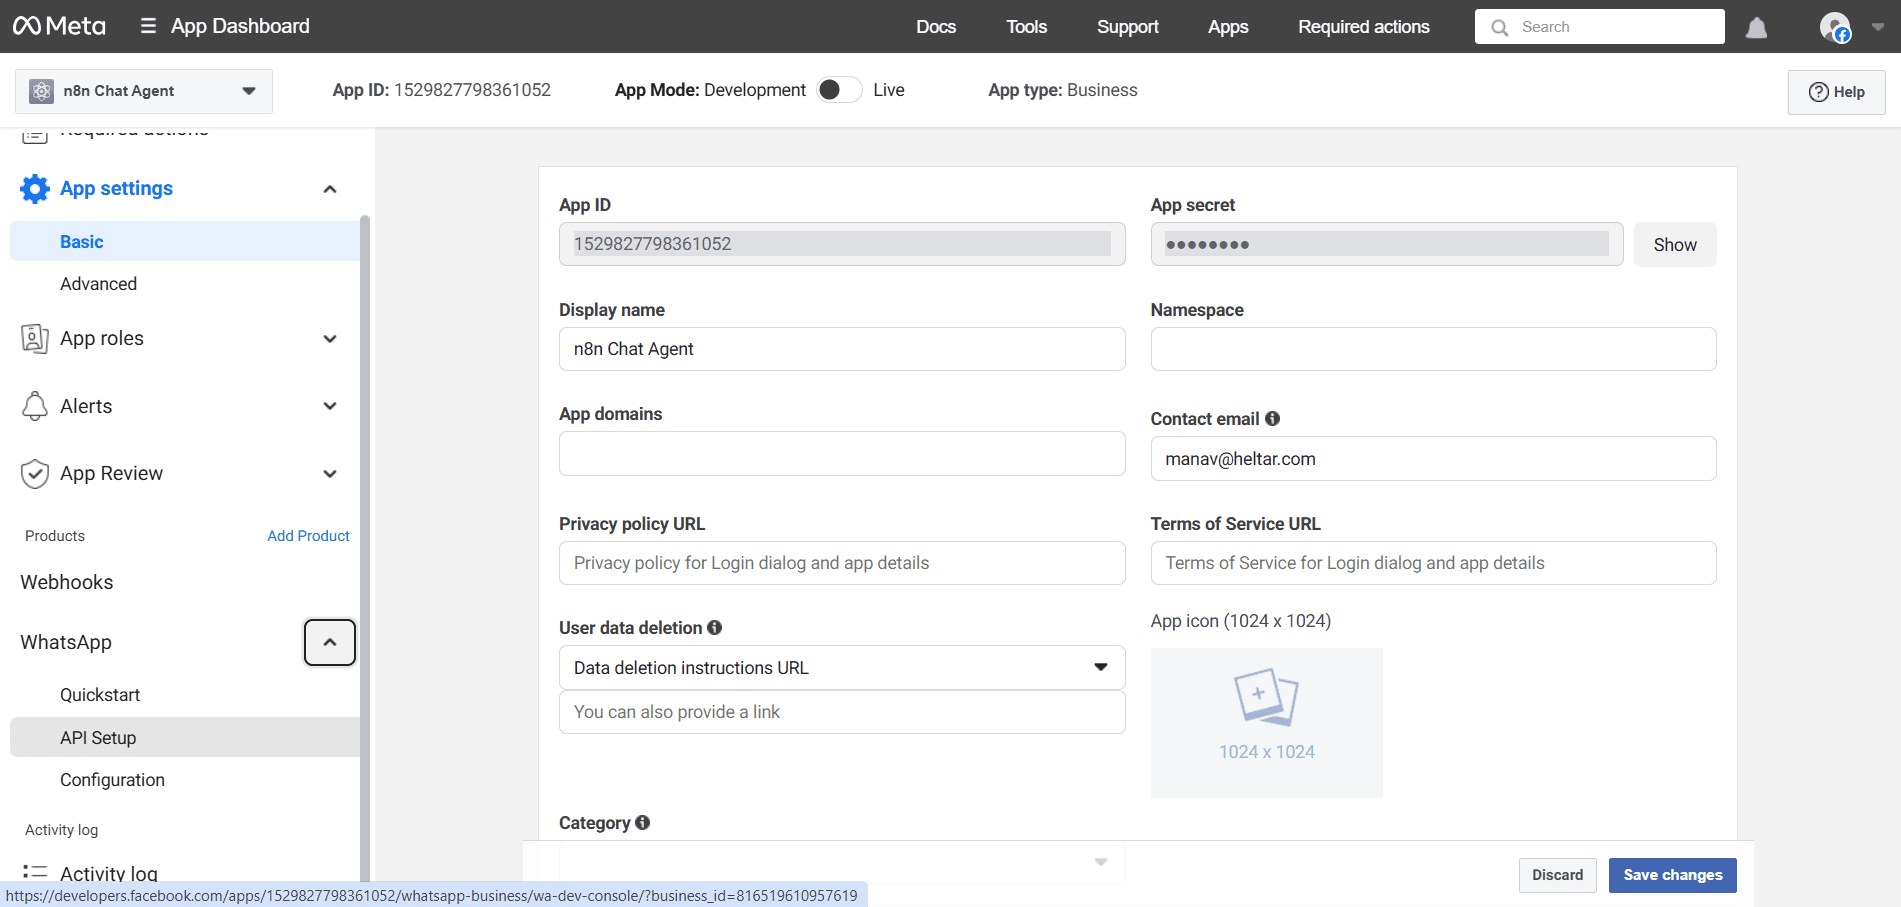The height and width of the screenshot is (907, 1901).
Task: Toggle App Mode from Development to Live
Action: pos(839,90)
